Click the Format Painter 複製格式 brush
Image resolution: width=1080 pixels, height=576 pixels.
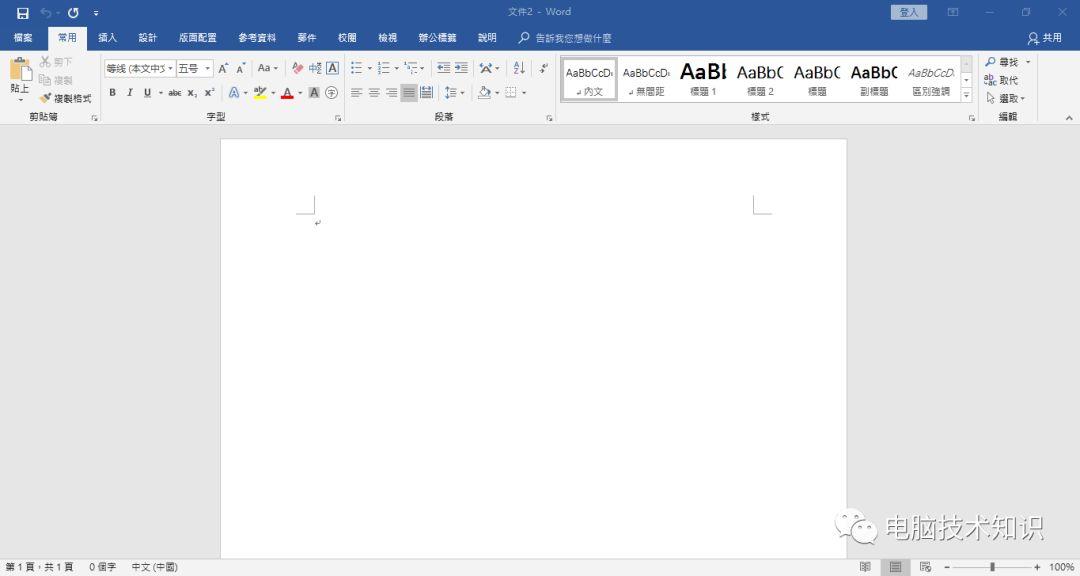click(65, 99)
